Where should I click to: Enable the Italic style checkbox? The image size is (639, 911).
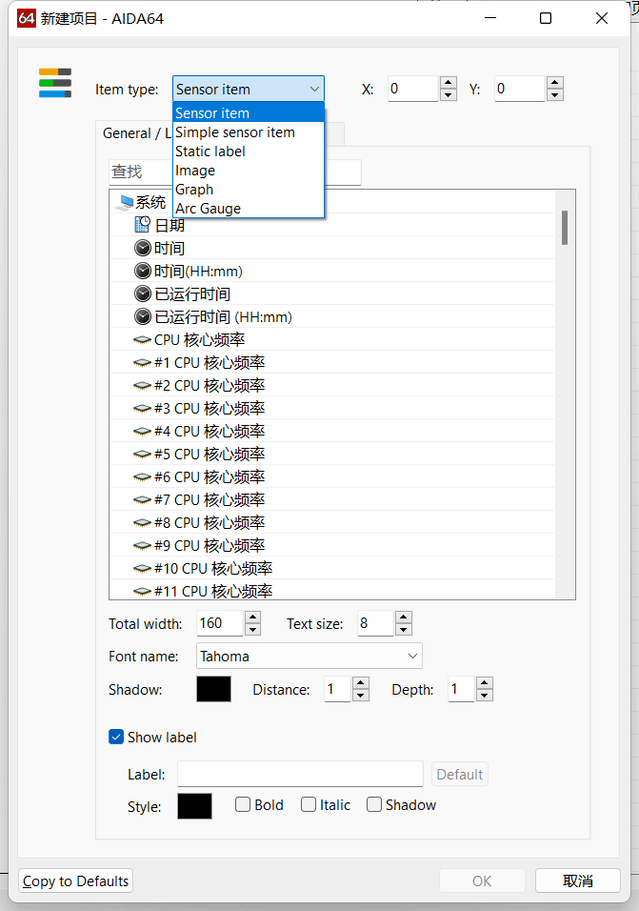click(308, 804)
